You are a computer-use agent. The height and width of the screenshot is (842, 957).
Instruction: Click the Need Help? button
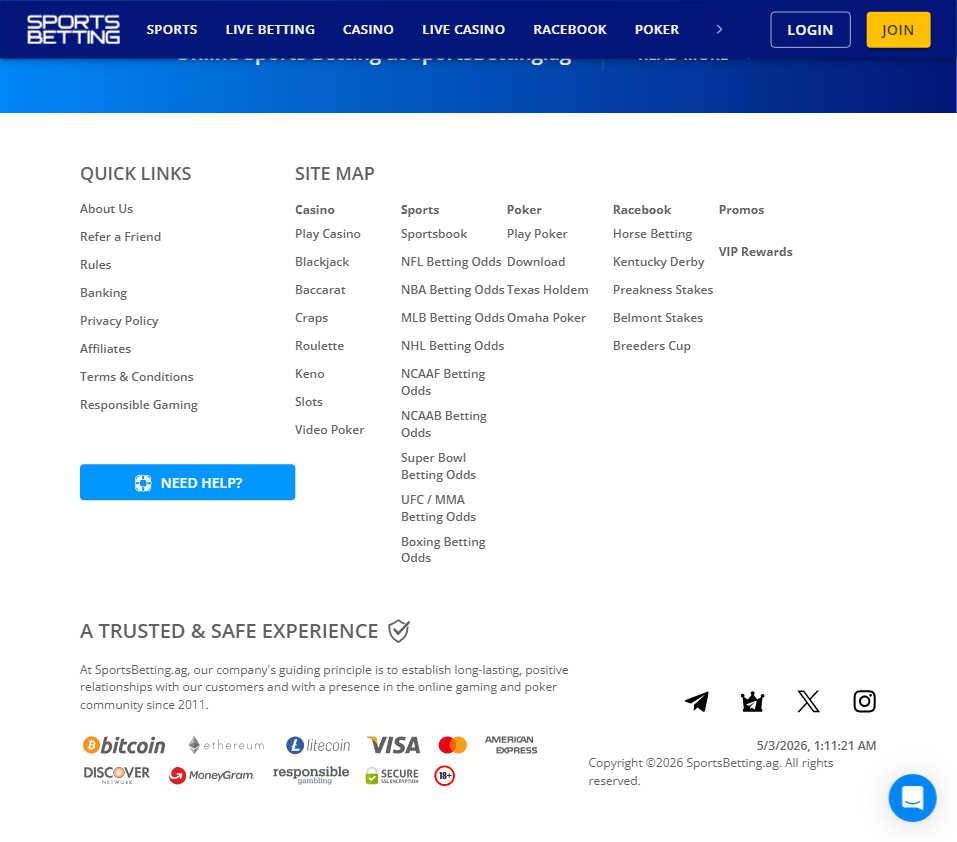pos(187,482)
